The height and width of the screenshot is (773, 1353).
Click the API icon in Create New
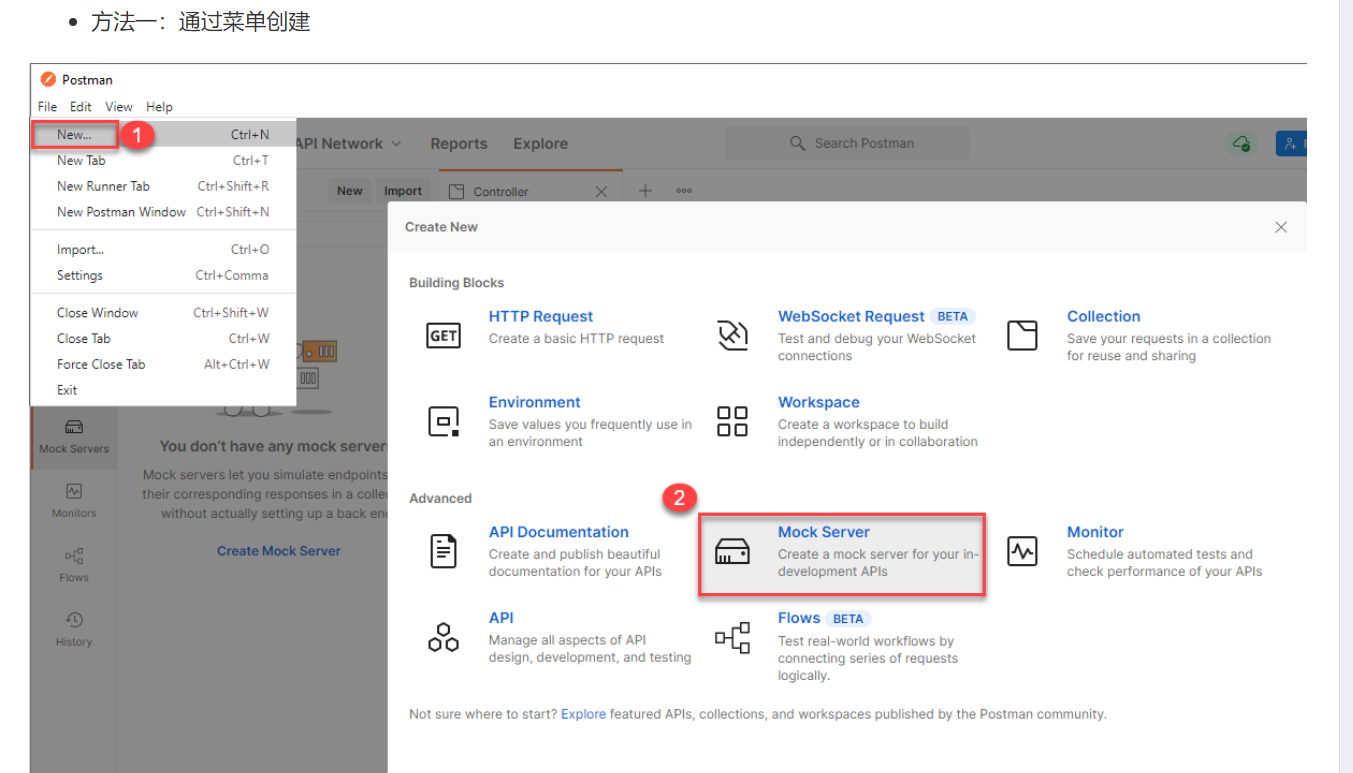coord(443,637)
